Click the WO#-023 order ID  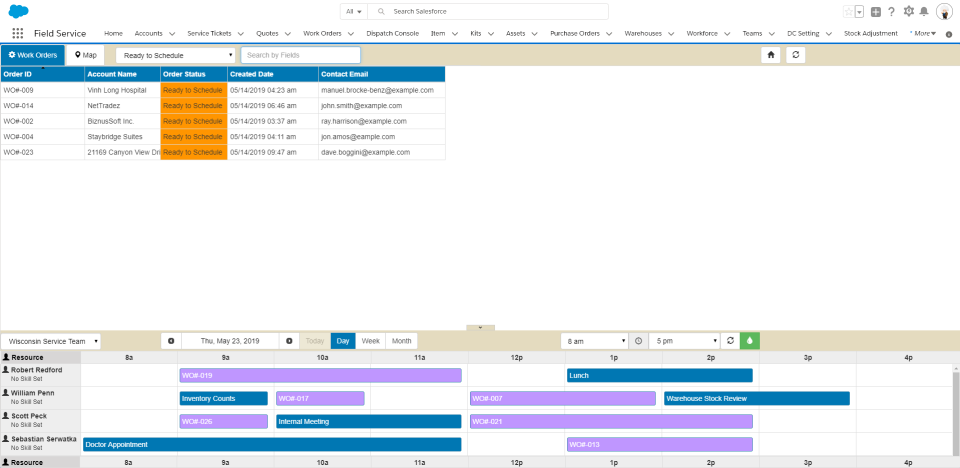tap(18, 152)
